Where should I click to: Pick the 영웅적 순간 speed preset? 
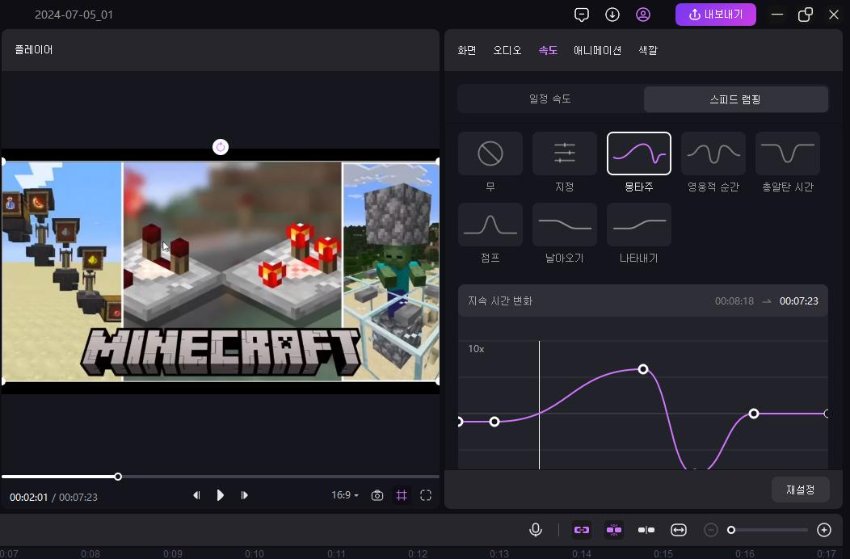pos(713,153)
